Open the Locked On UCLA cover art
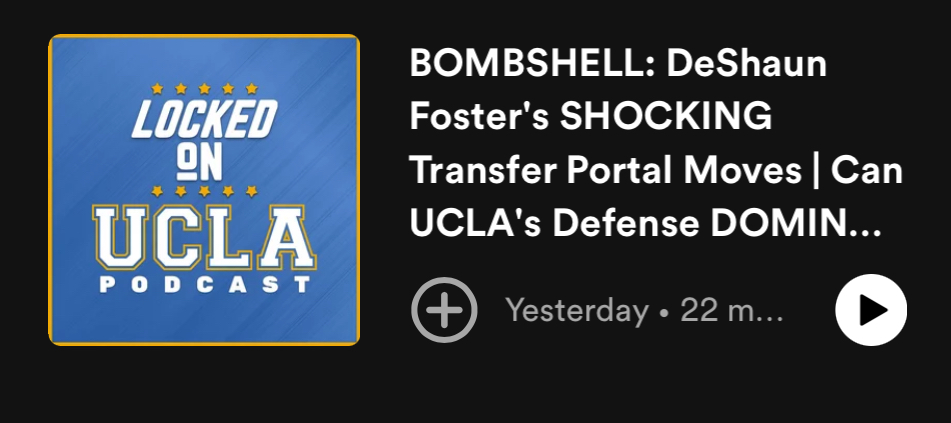The height and width of the screenshot is (423, 951). [x=204, y=190]
